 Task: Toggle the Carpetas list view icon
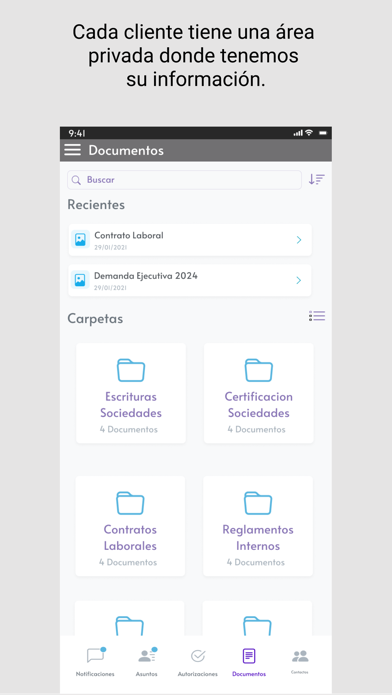[317, 316]
